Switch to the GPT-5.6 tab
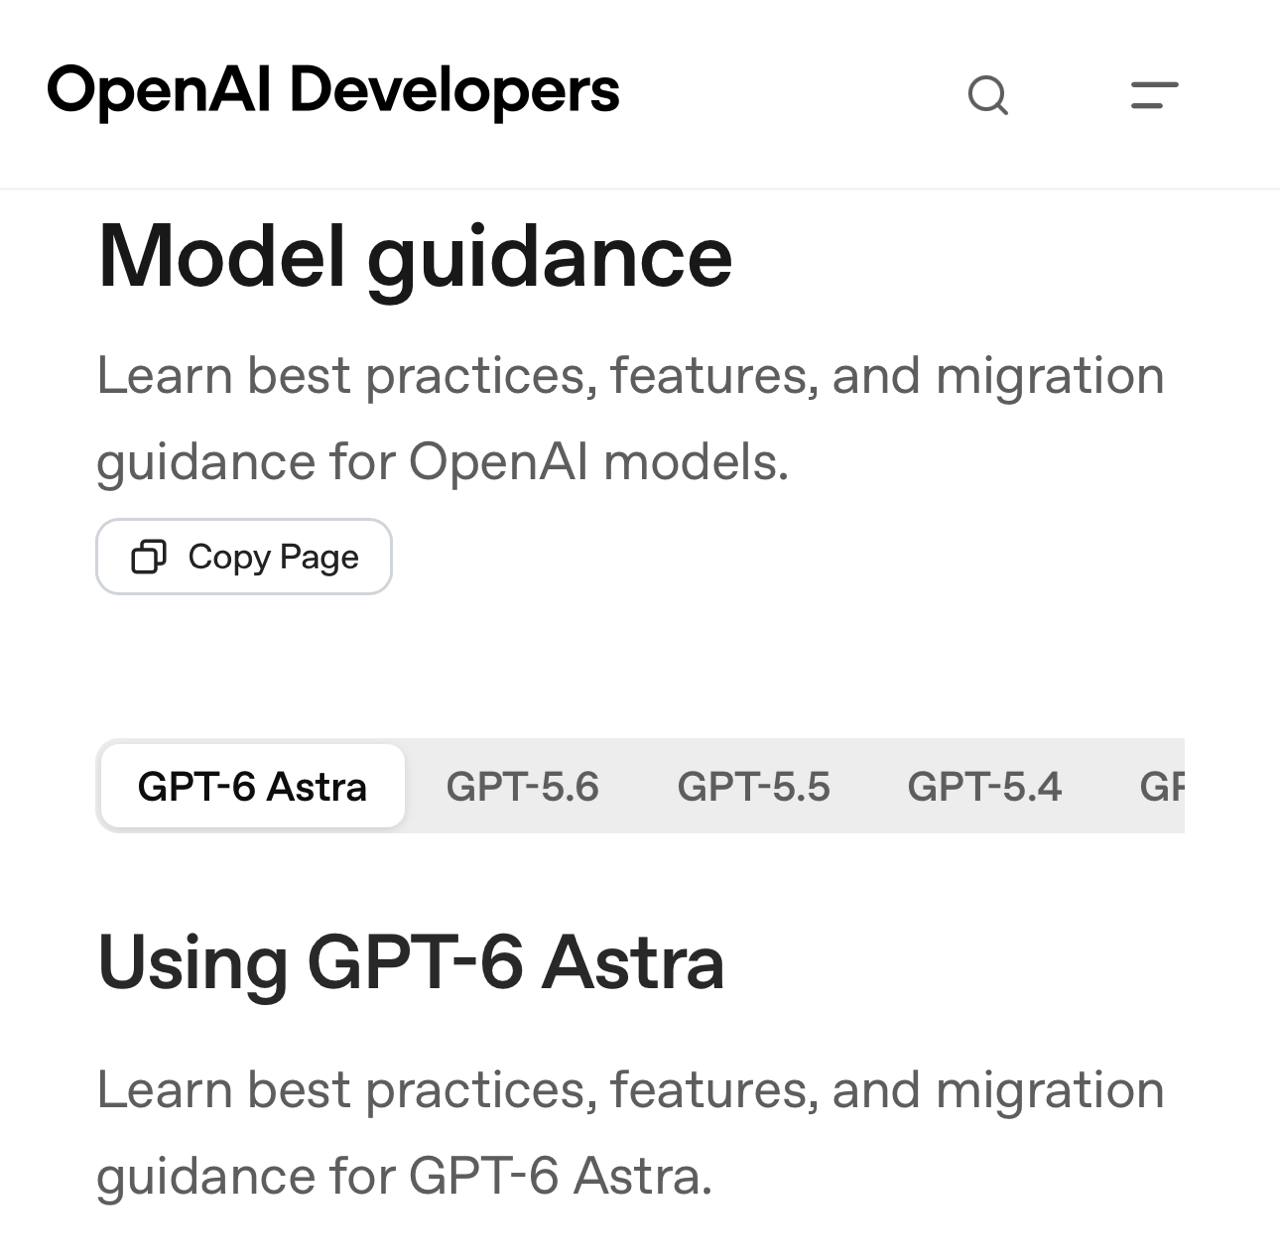Viewport: 1280px width, 1260px height. [x=522, y=786]
